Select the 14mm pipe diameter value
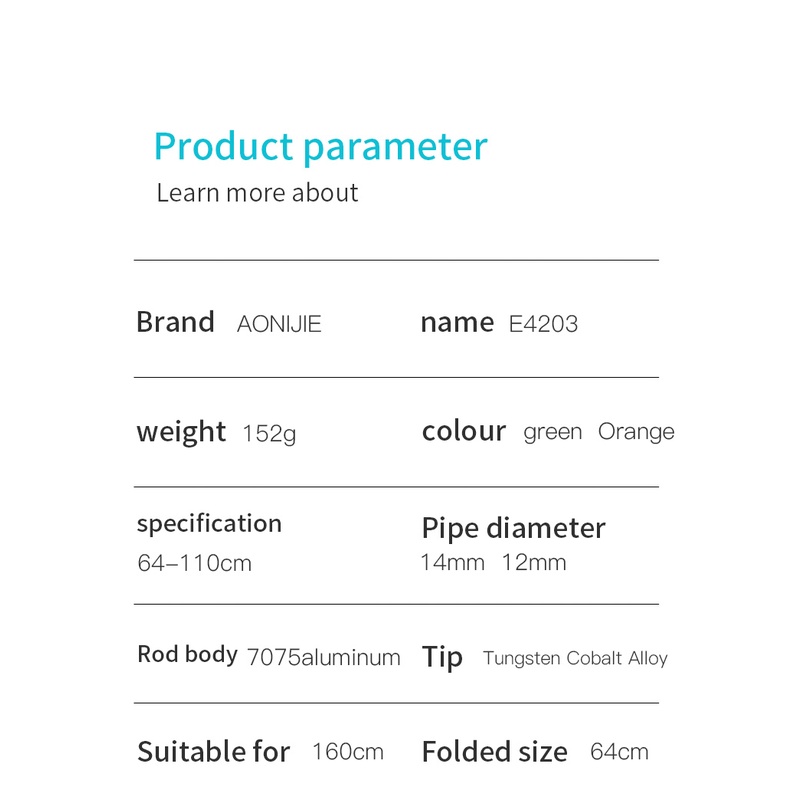Screen dimensions: 790x790 pyautogui.click(x=452, y=563)
